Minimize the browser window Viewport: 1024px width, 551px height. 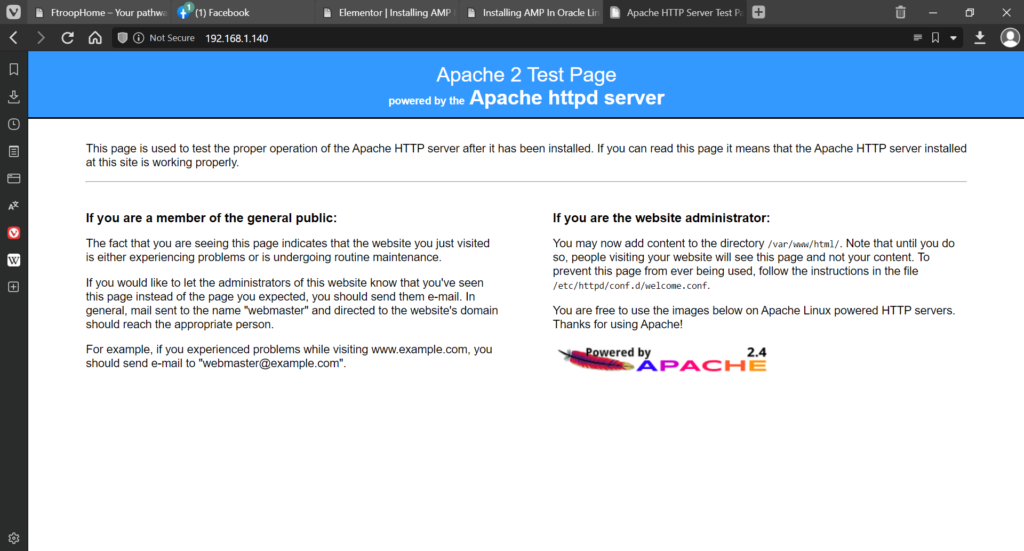(933, 12)
